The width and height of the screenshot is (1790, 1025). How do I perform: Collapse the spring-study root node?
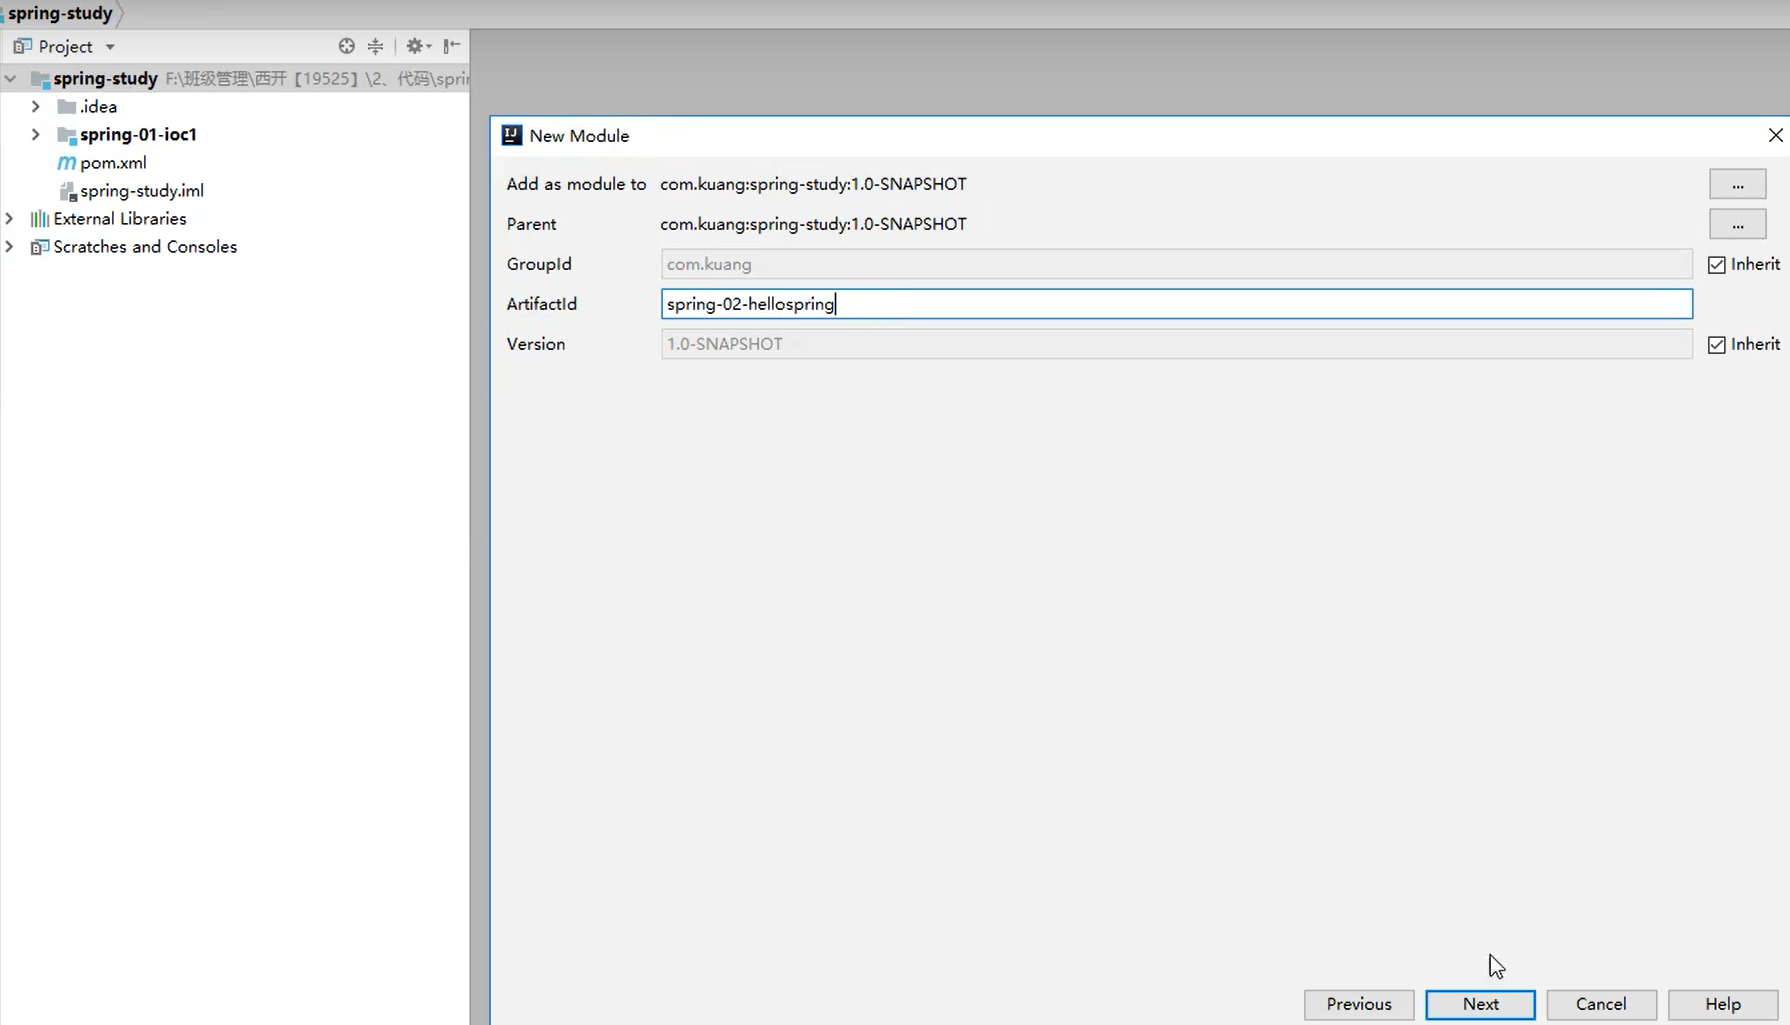pyautogui.click(x=10, y=78)
